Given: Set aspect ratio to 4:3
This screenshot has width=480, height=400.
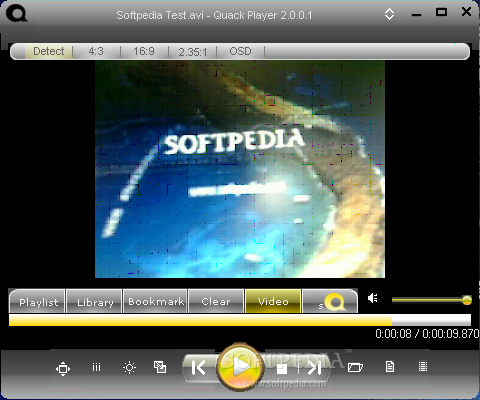Looking at the screenshot, I should point(96,51).
